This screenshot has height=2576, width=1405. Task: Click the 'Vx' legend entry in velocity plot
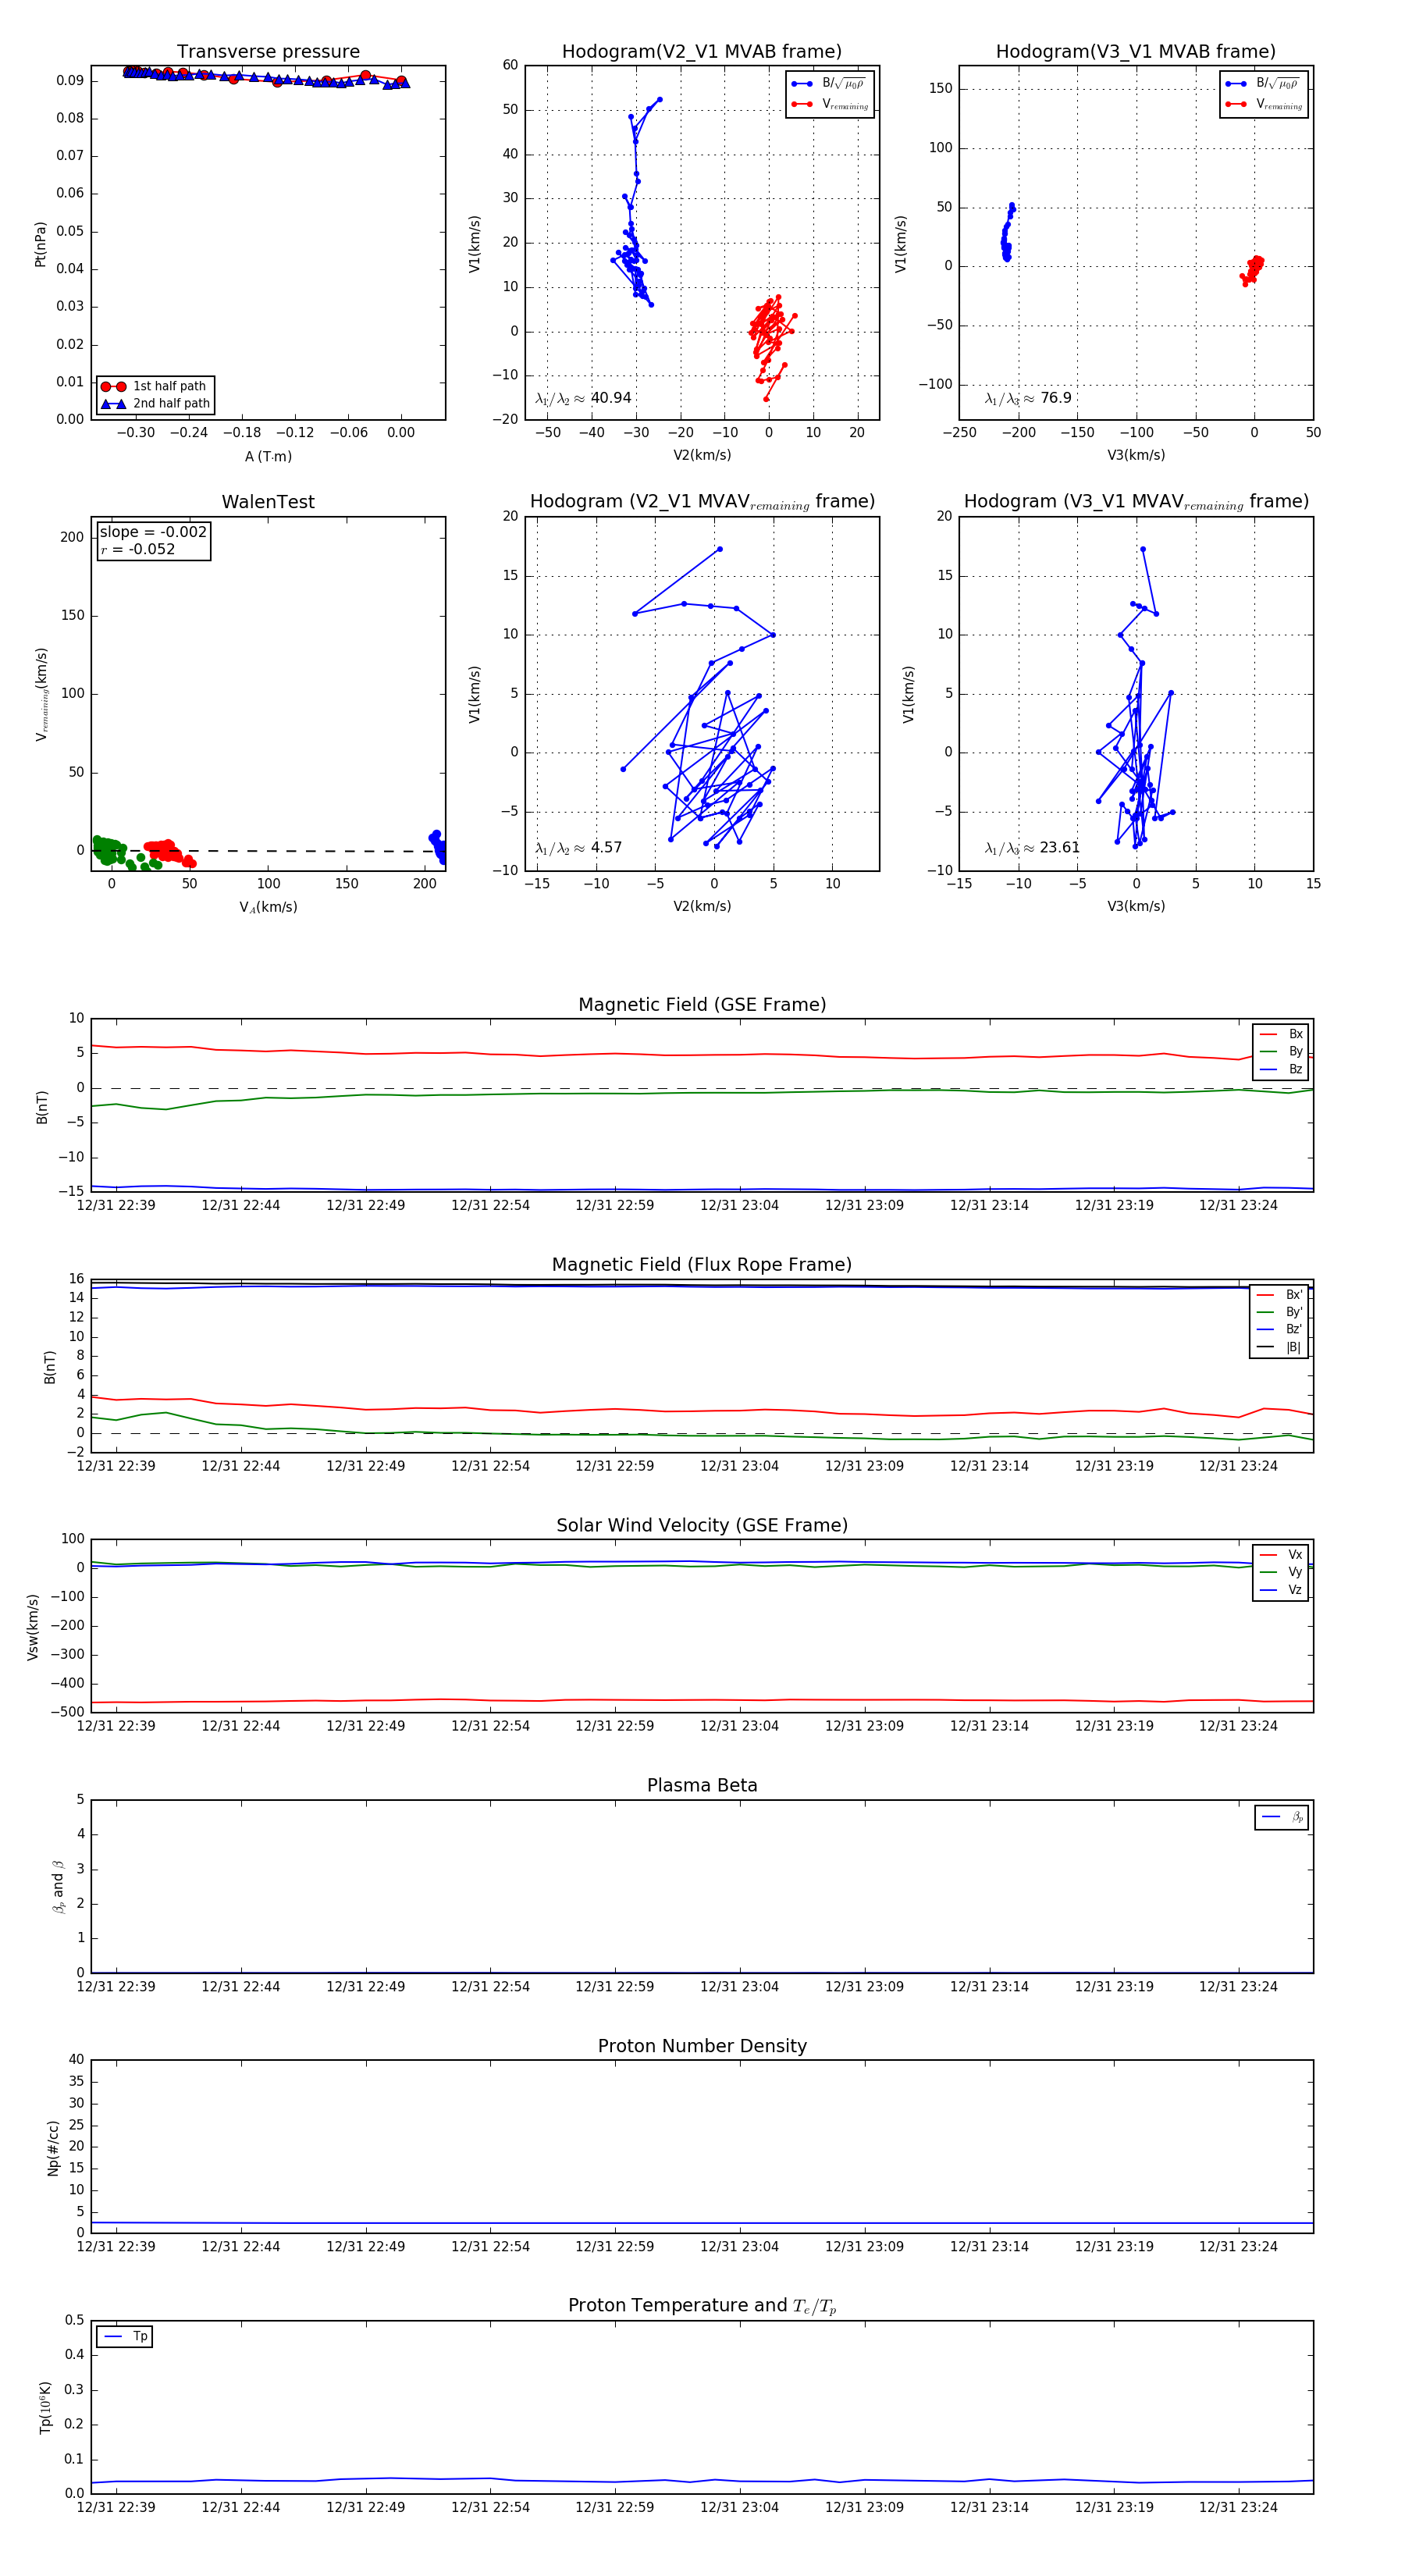pos(1282,1555)
